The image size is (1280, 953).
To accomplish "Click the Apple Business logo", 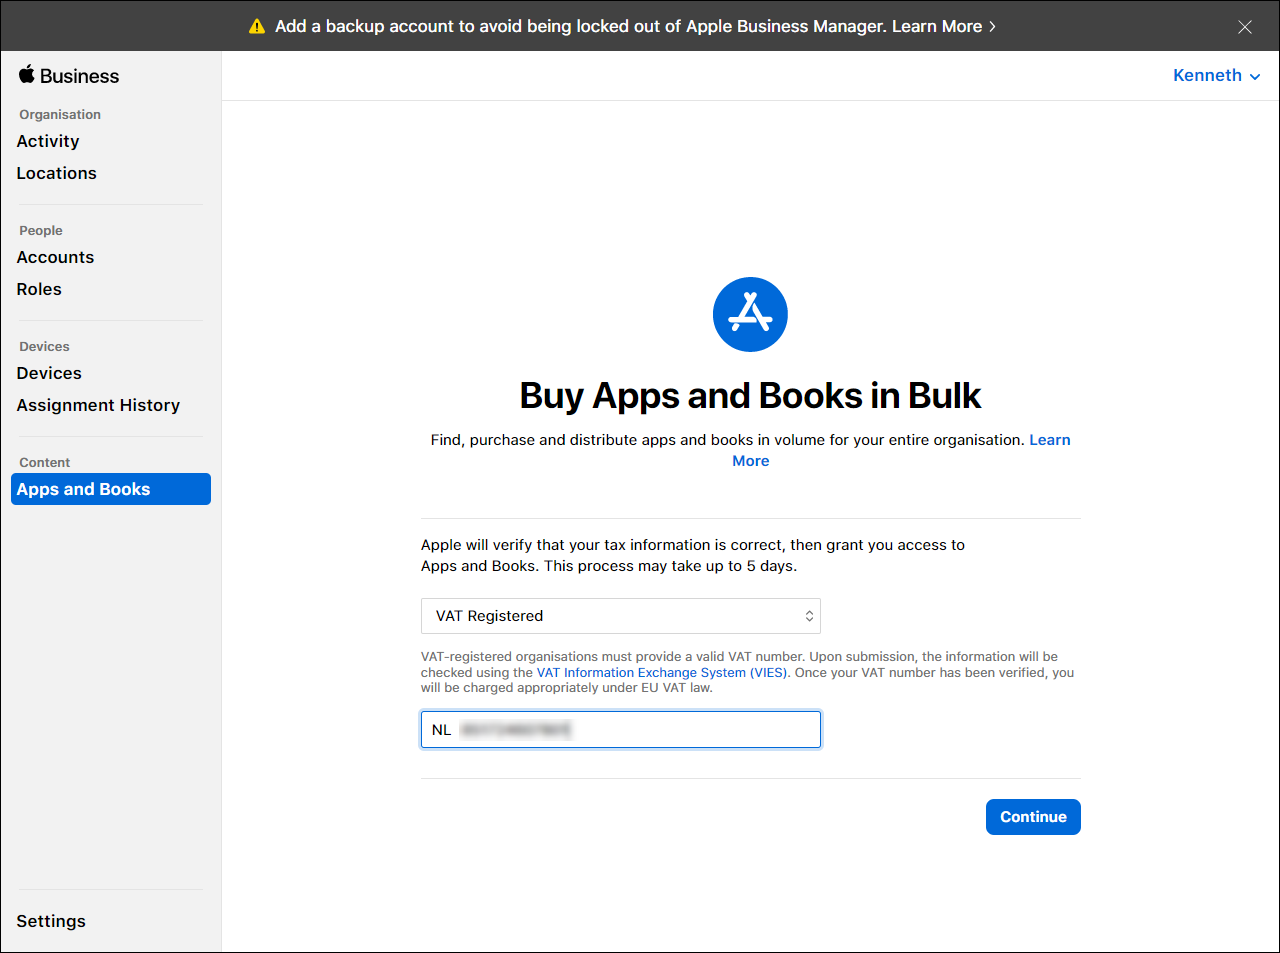I will pos(68,76).
